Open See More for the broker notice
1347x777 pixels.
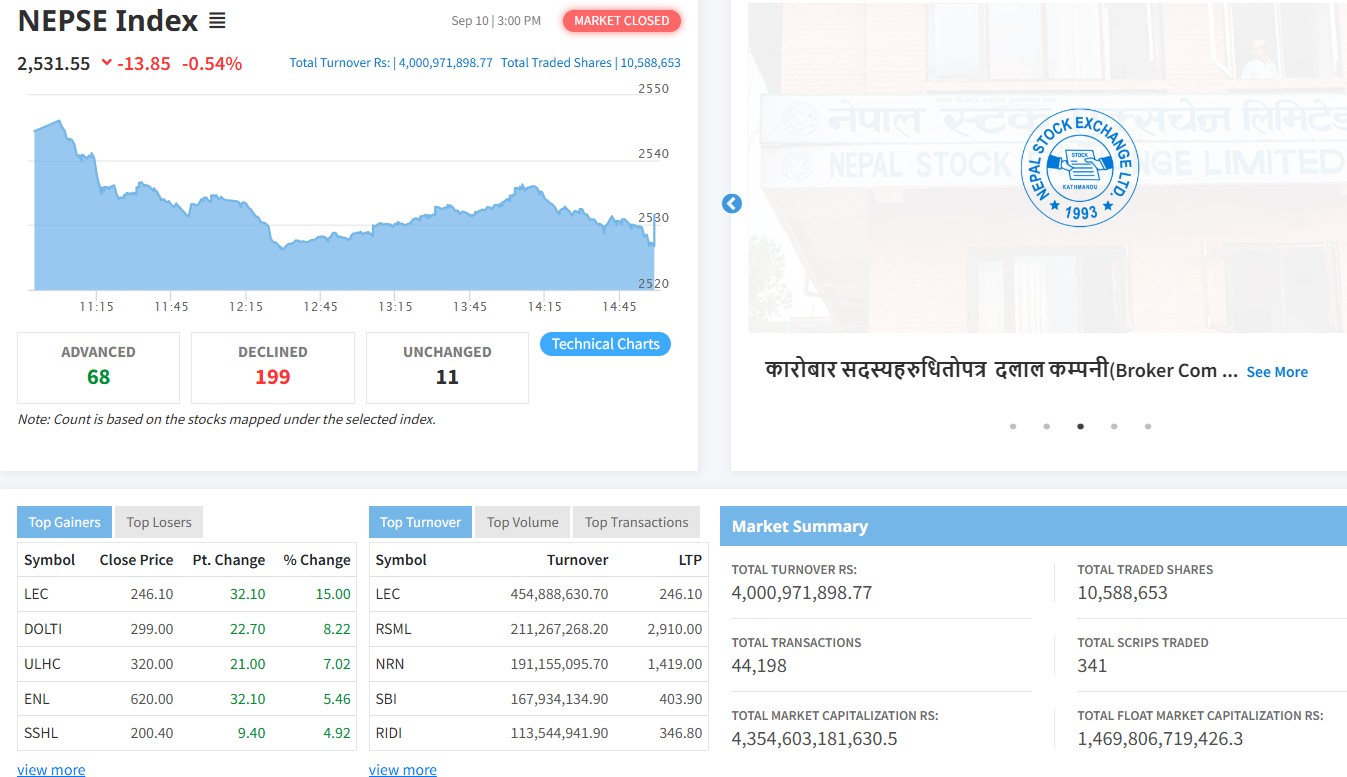(1277, 372)
